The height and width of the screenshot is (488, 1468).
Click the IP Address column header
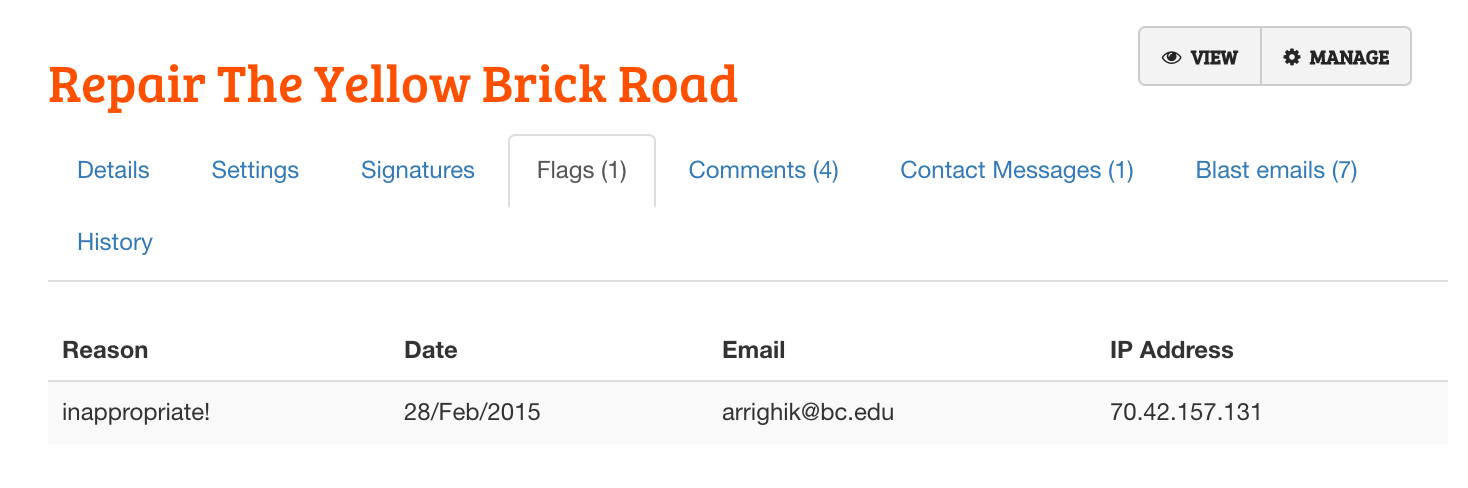(x=1172, y=350)
